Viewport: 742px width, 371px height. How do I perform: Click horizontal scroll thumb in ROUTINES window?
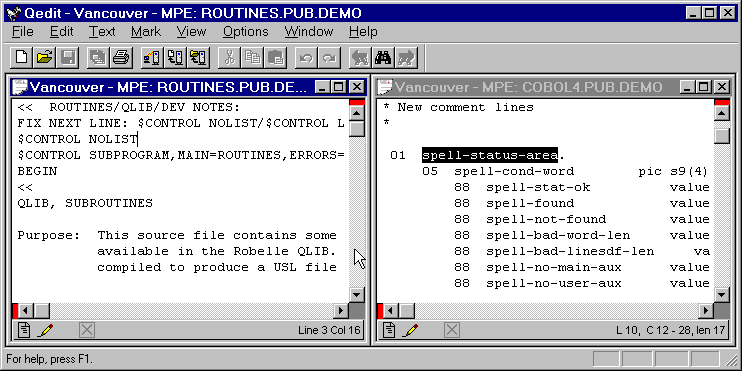(42, 310)
